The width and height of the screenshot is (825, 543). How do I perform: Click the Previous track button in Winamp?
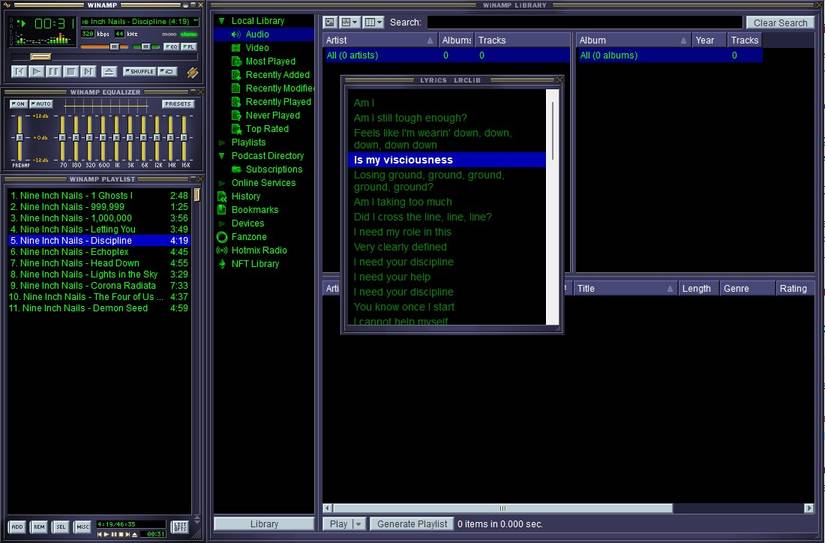tap(19, 71)
